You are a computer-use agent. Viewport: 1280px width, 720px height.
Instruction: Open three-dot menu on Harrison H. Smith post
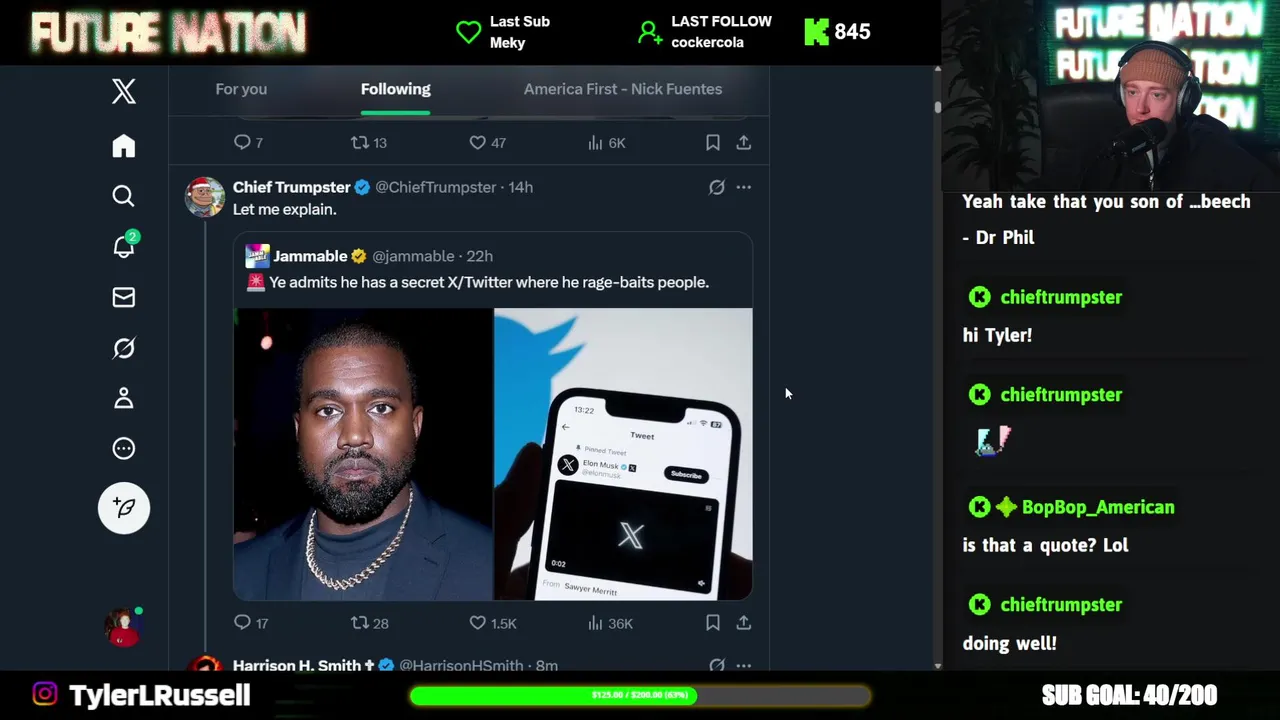pyautogui.click(x=744, y=665)
